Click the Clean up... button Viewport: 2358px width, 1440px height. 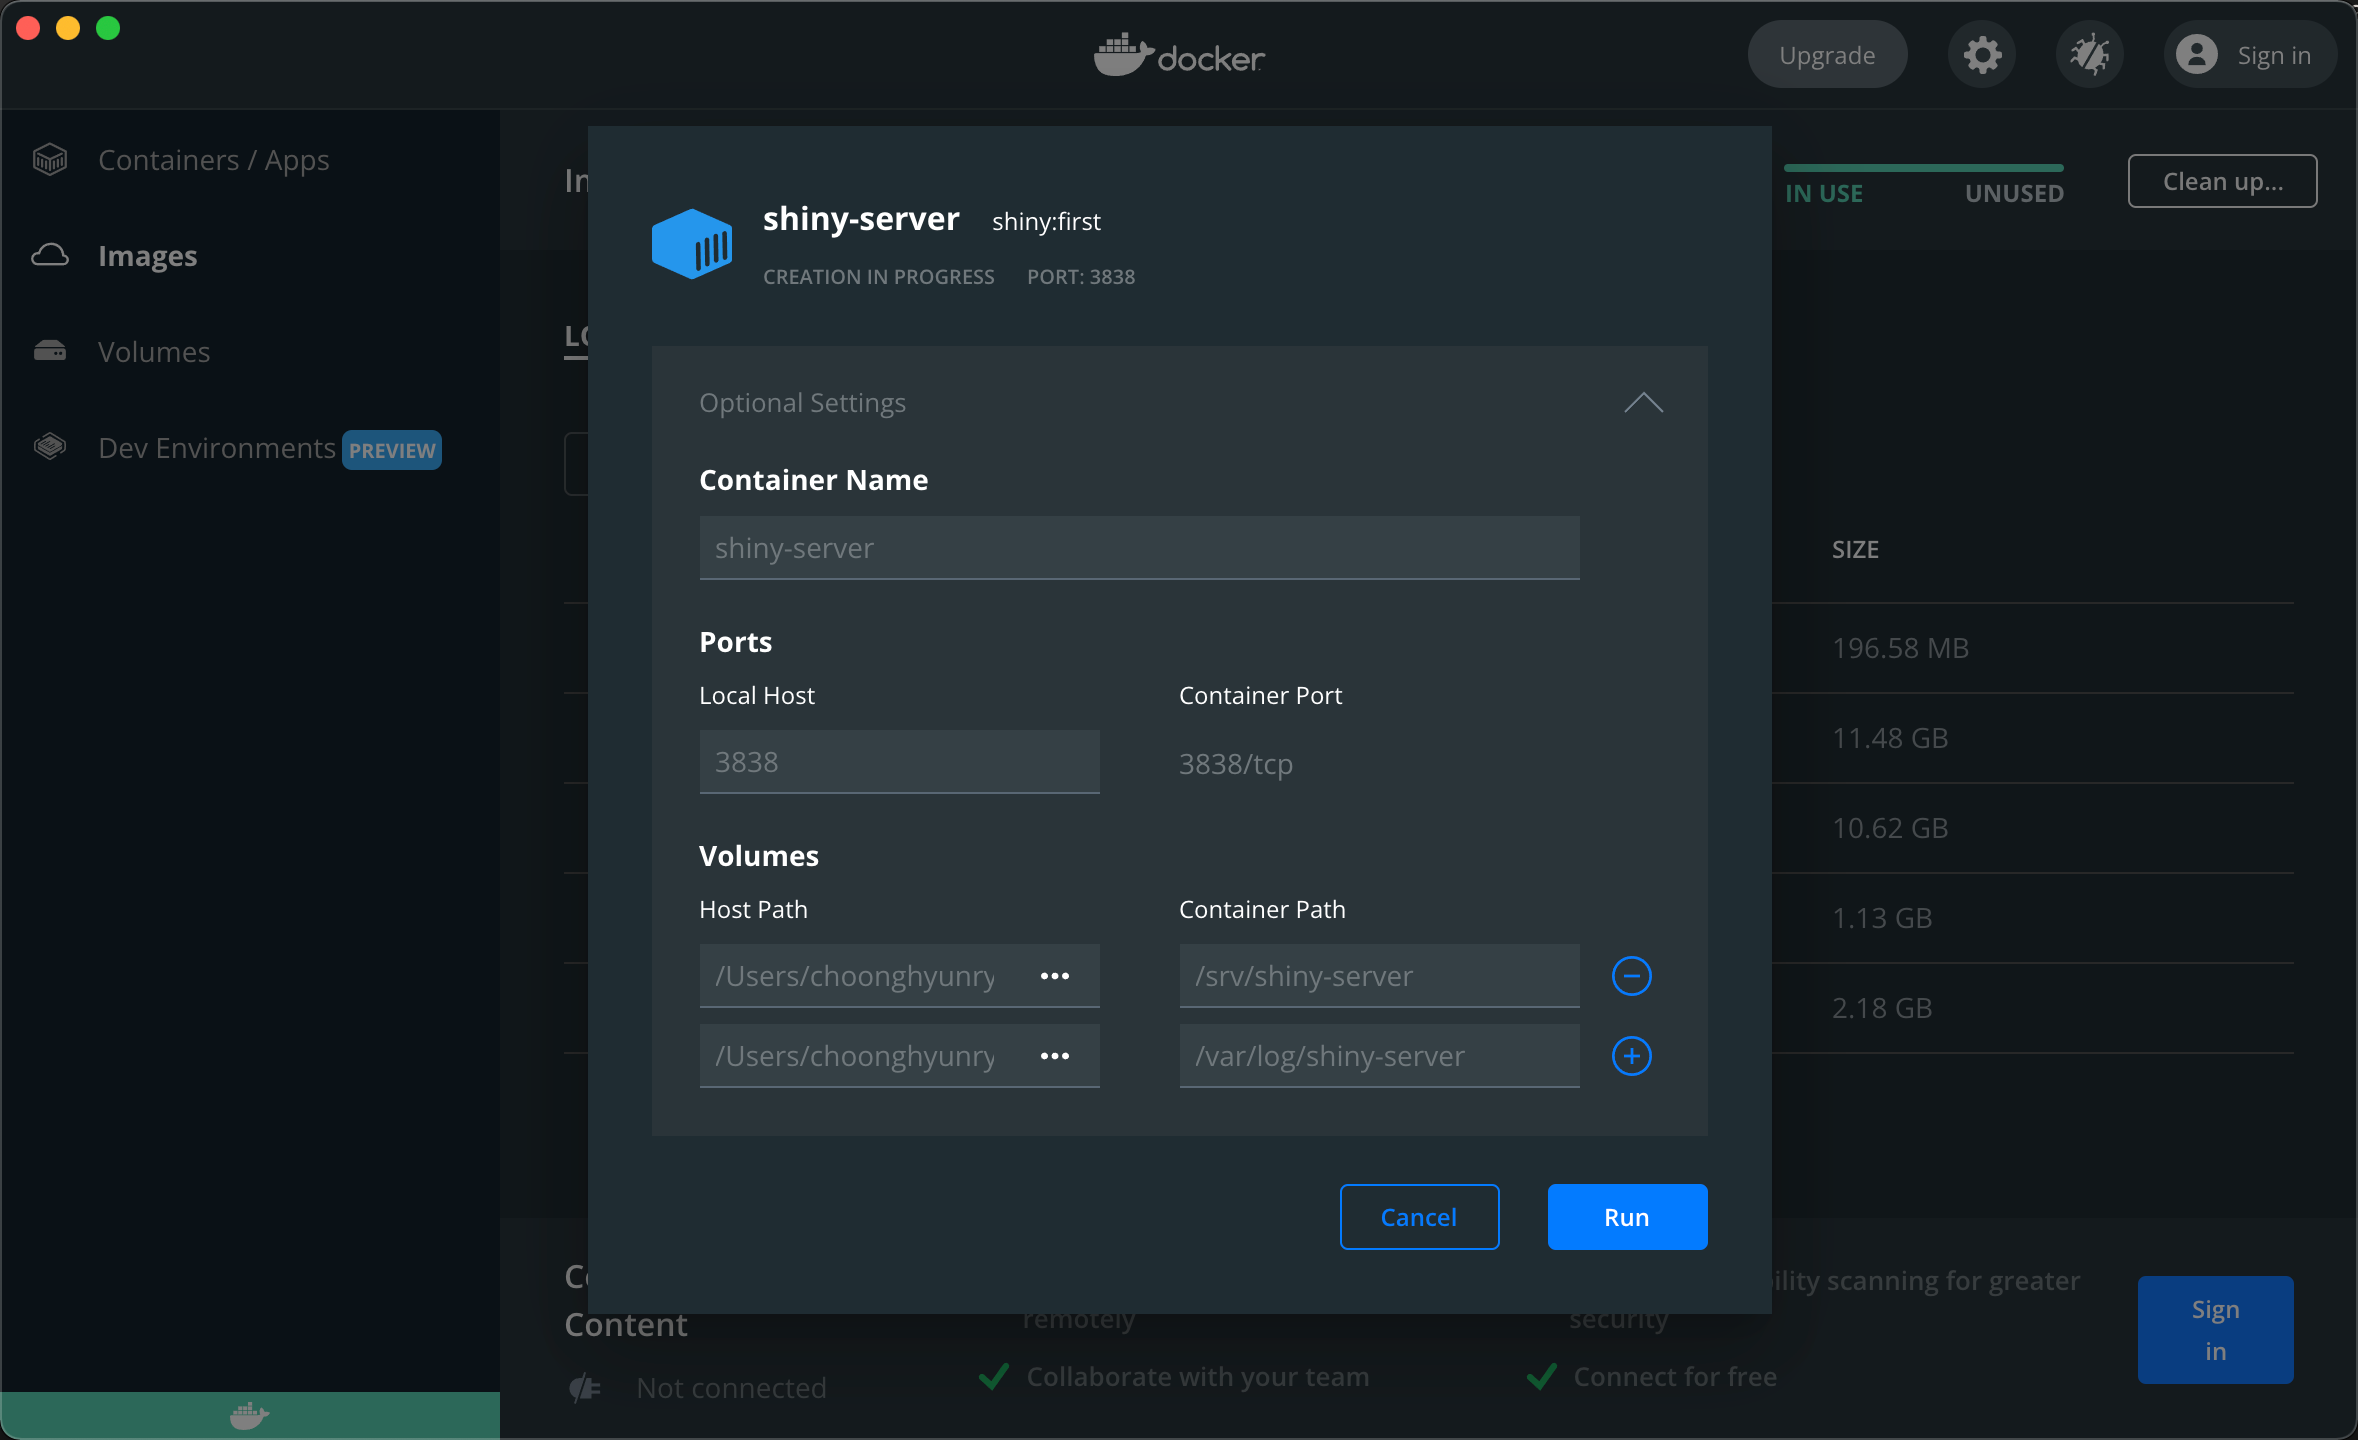(x=2222, y=181)
